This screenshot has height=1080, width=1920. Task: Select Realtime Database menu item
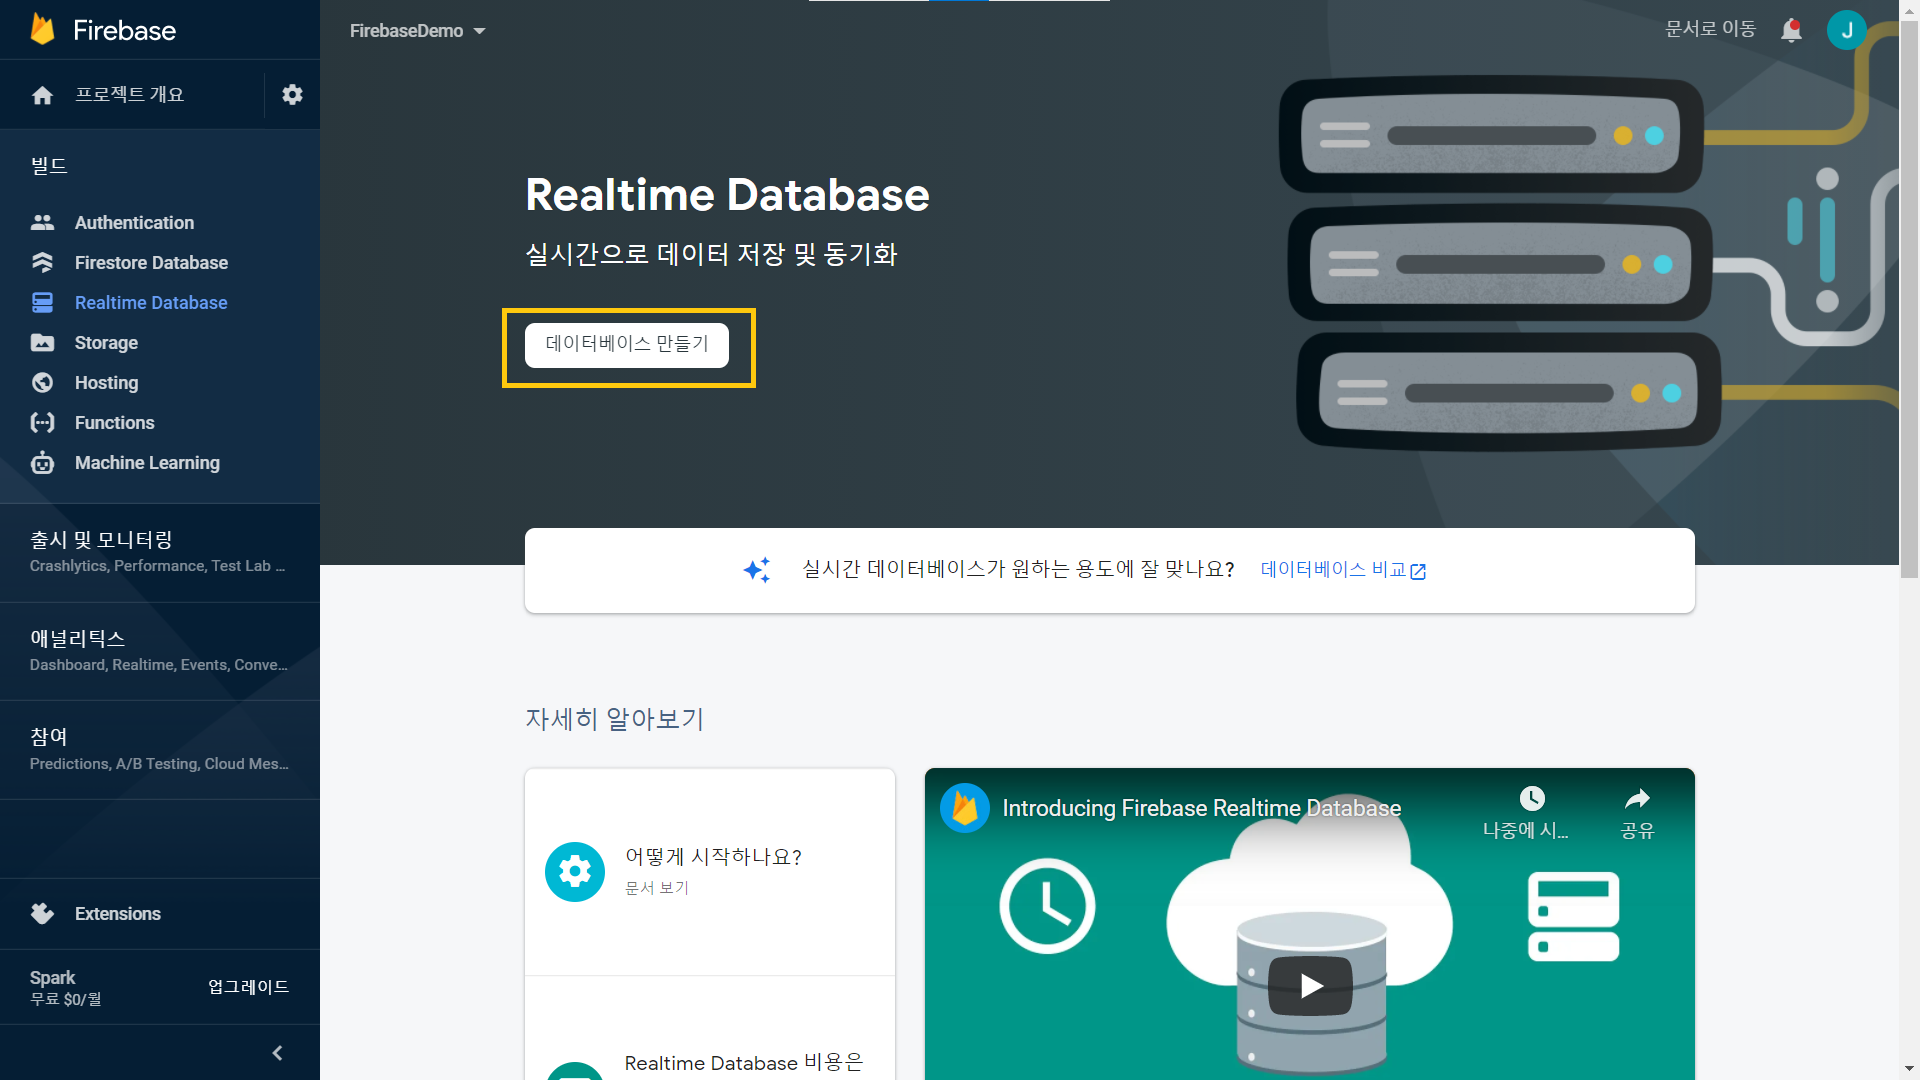click(x=151, y=303)
